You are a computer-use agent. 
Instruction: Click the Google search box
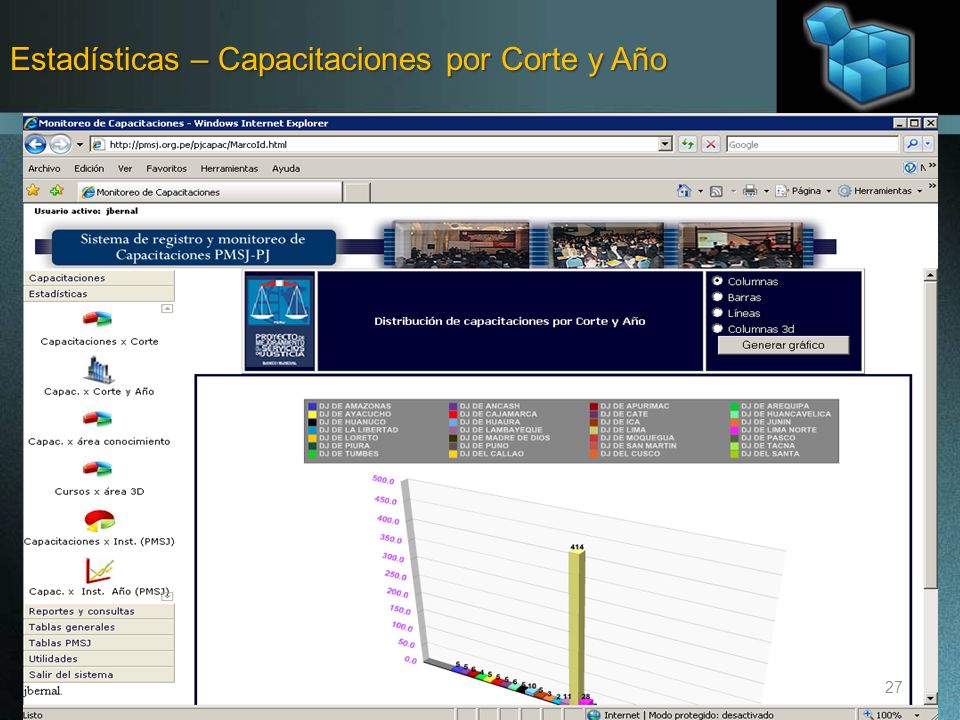[x=813, y=144]
